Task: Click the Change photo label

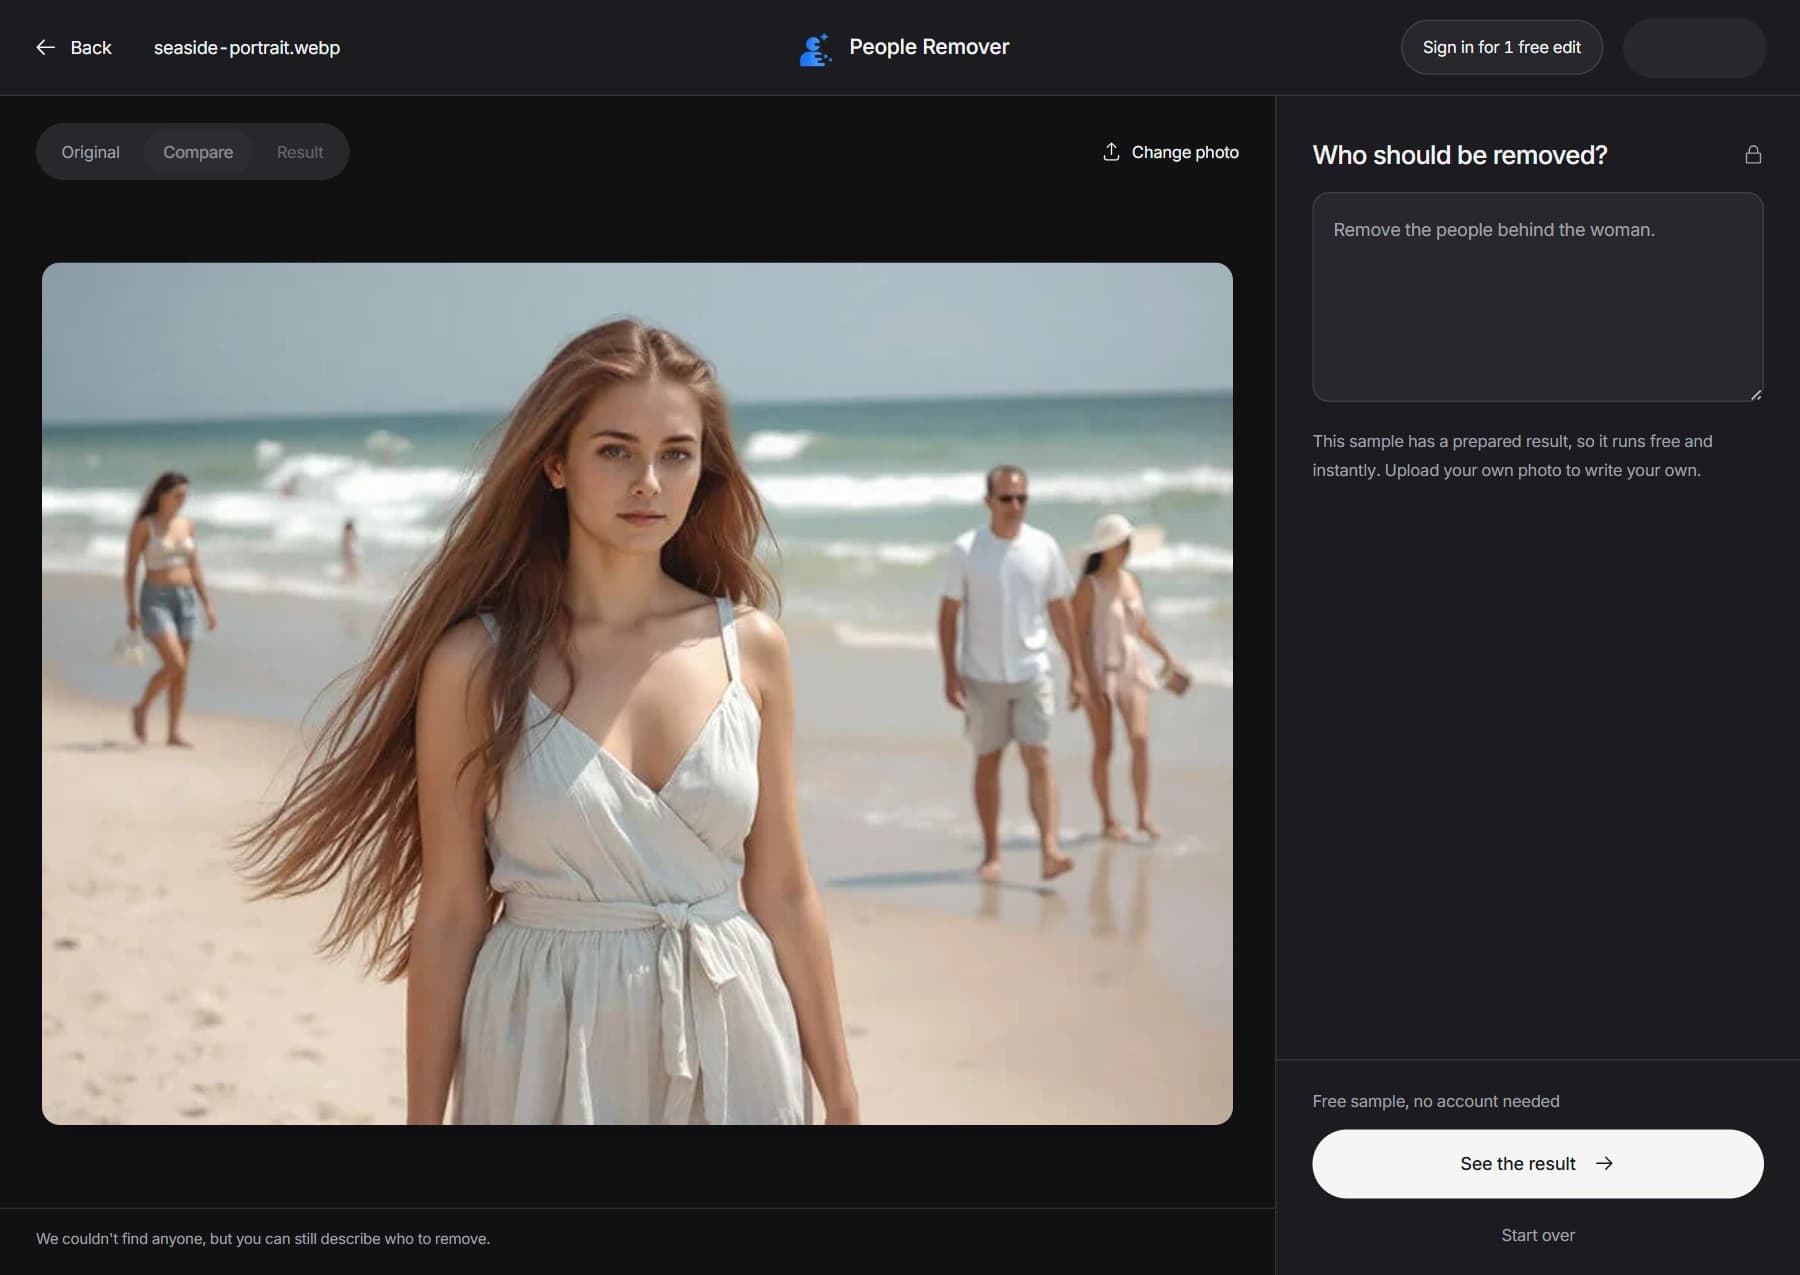Action: [x=1185, y=152]
